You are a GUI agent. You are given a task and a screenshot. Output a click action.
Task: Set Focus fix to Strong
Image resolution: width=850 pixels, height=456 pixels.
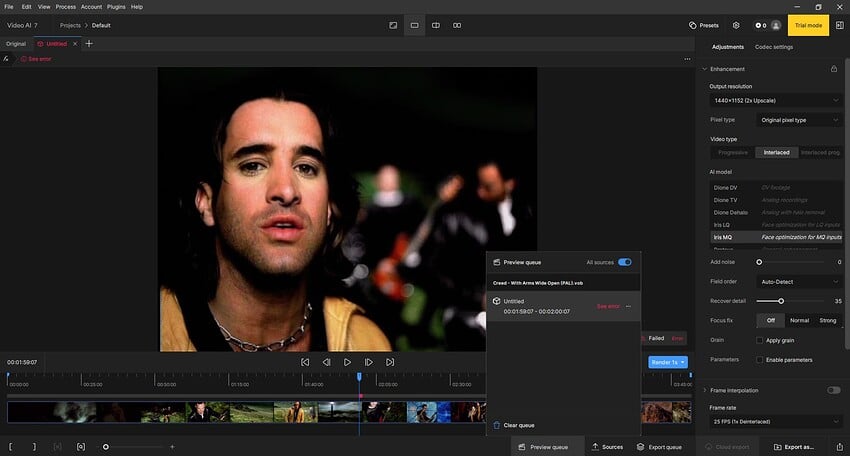pos(828,320)
